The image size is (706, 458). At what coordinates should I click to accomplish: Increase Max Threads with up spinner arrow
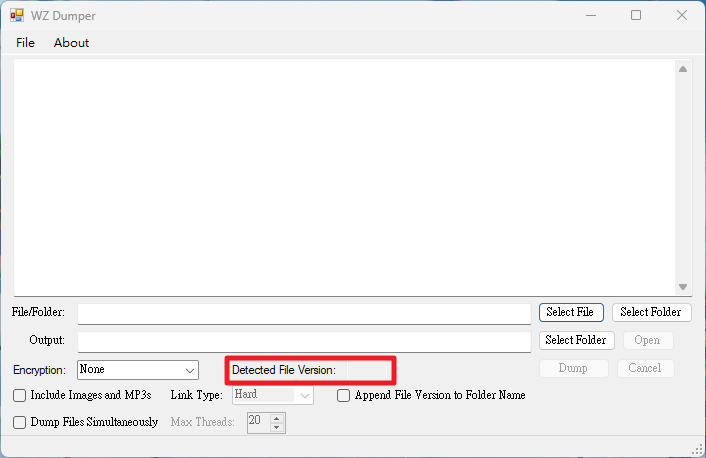[x=277, y=419]
